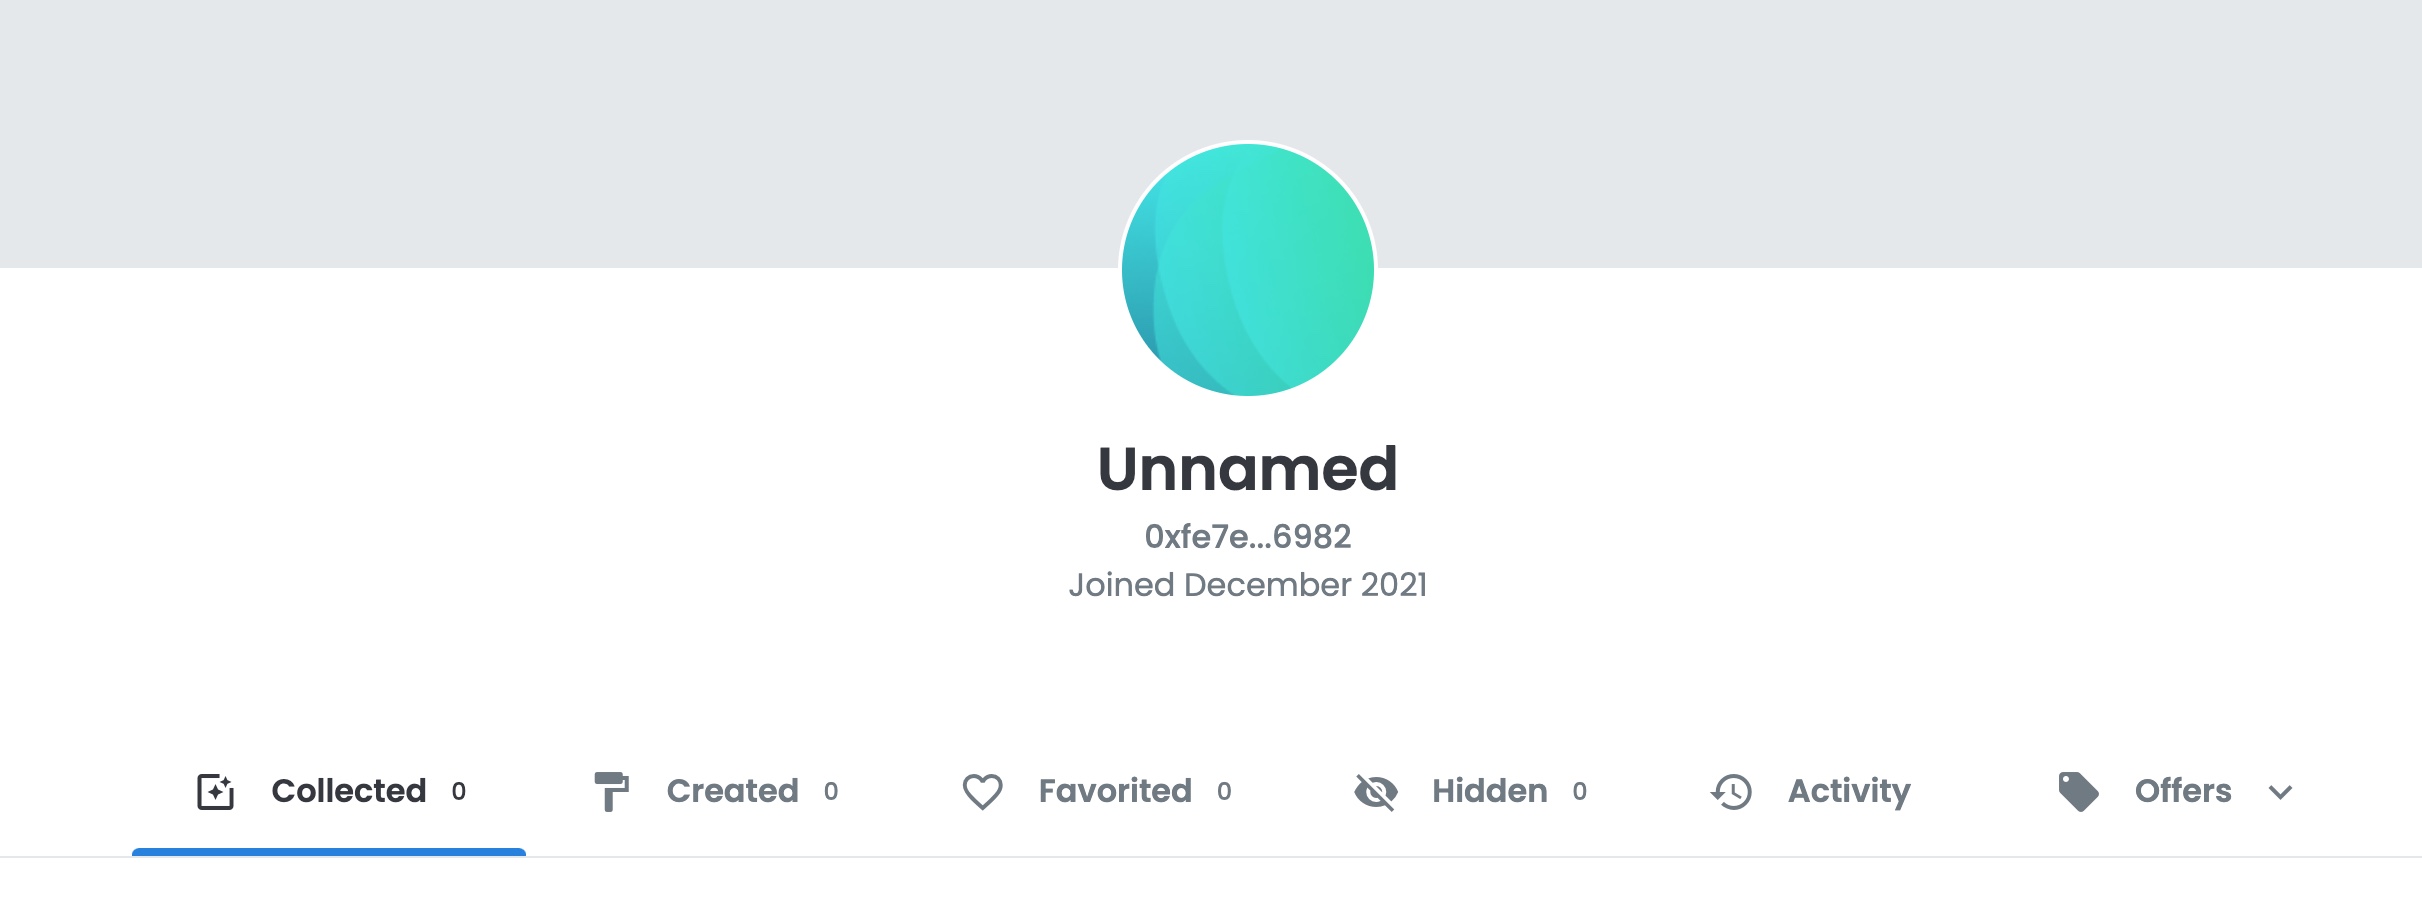This screenshot has height=898, width=2422.
Task: Open the Offers menu label
Action: [x=2183, y=791]
